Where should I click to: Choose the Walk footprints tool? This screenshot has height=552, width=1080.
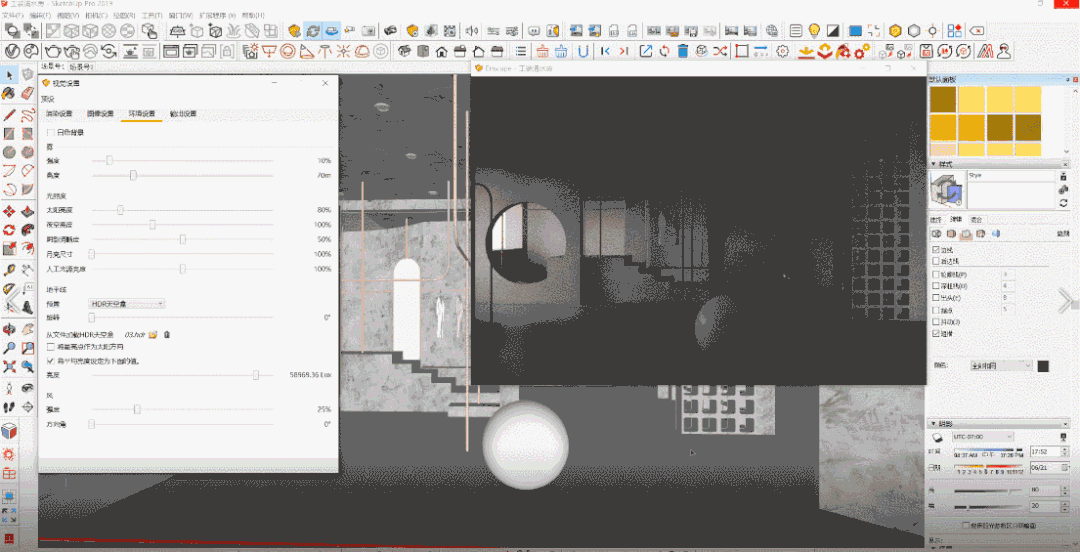point(10,407)
